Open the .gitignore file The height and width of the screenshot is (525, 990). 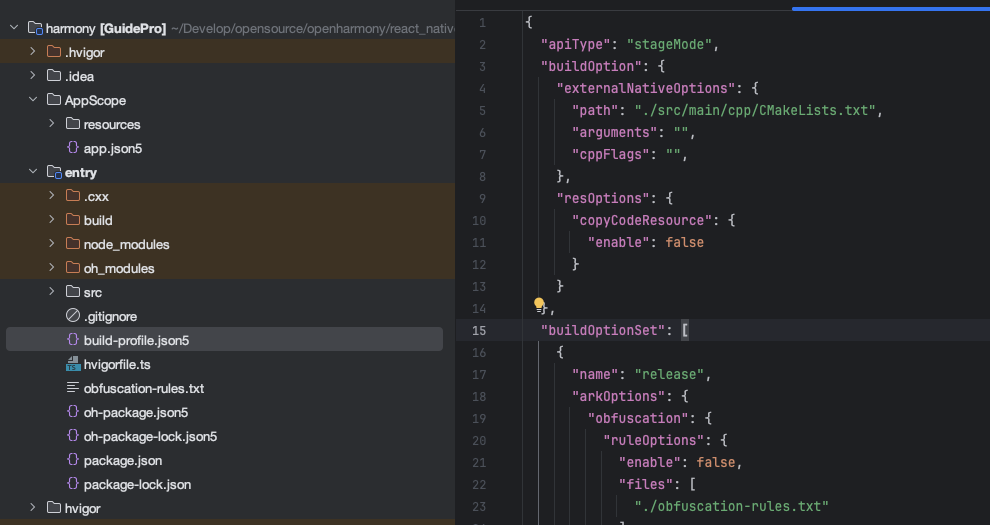[x=110, y=316]
